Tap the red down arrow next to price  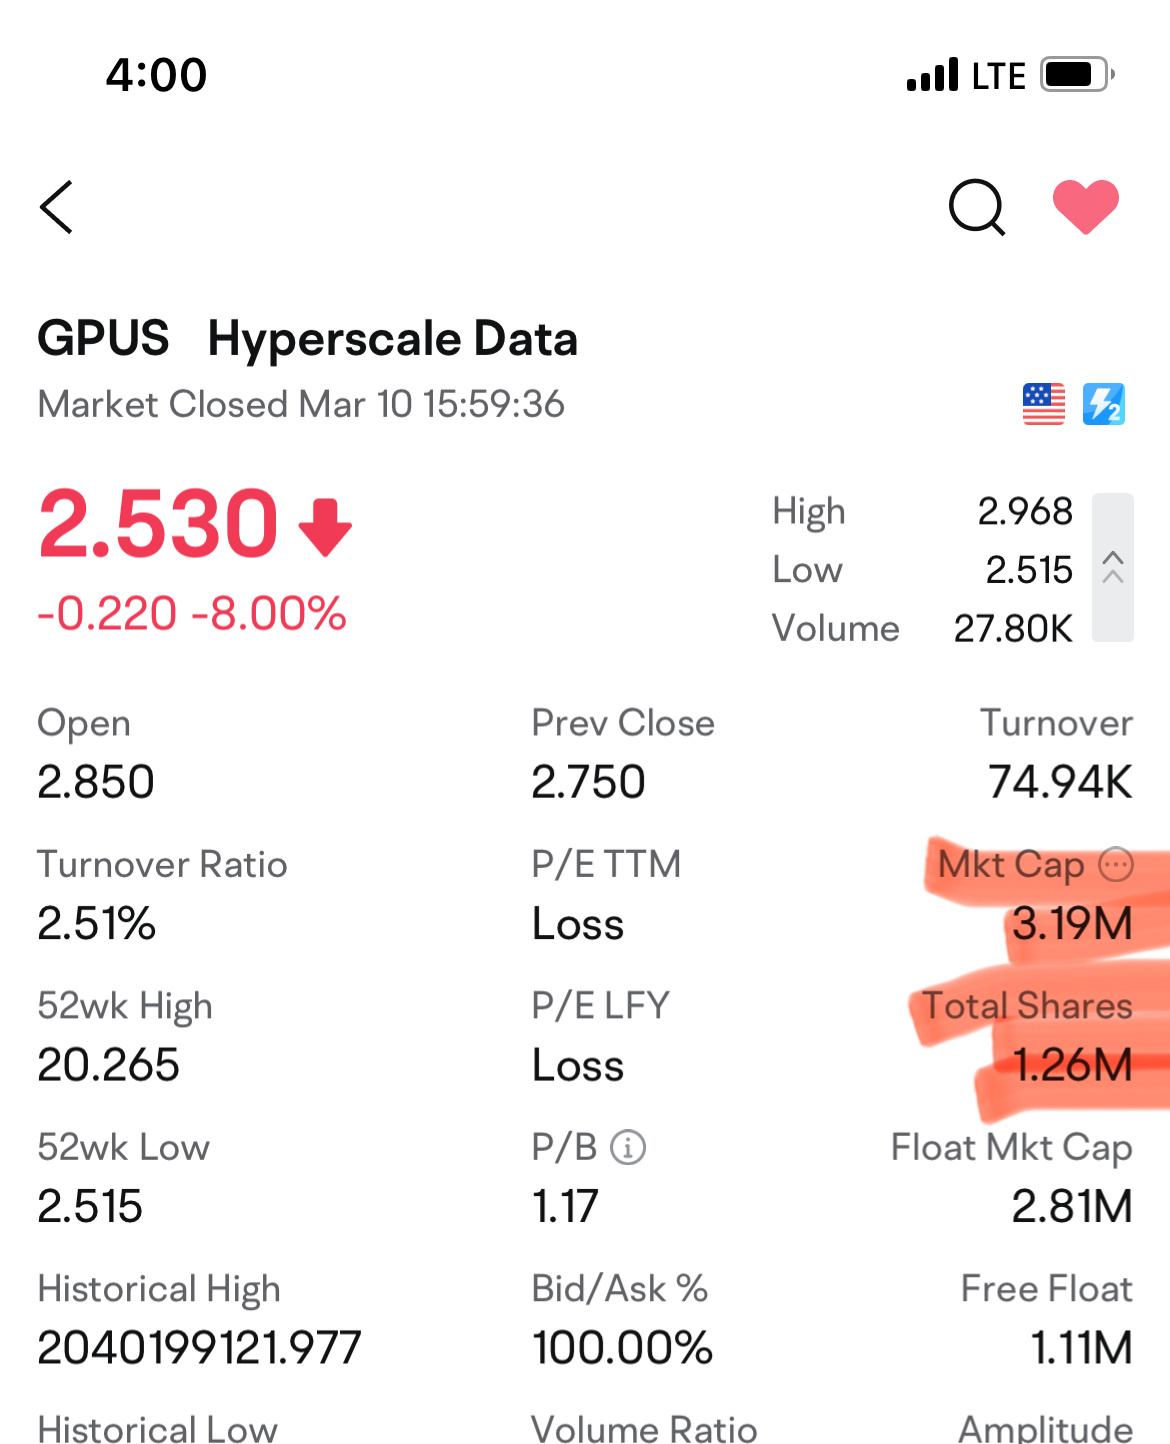[x=326, y=528]
